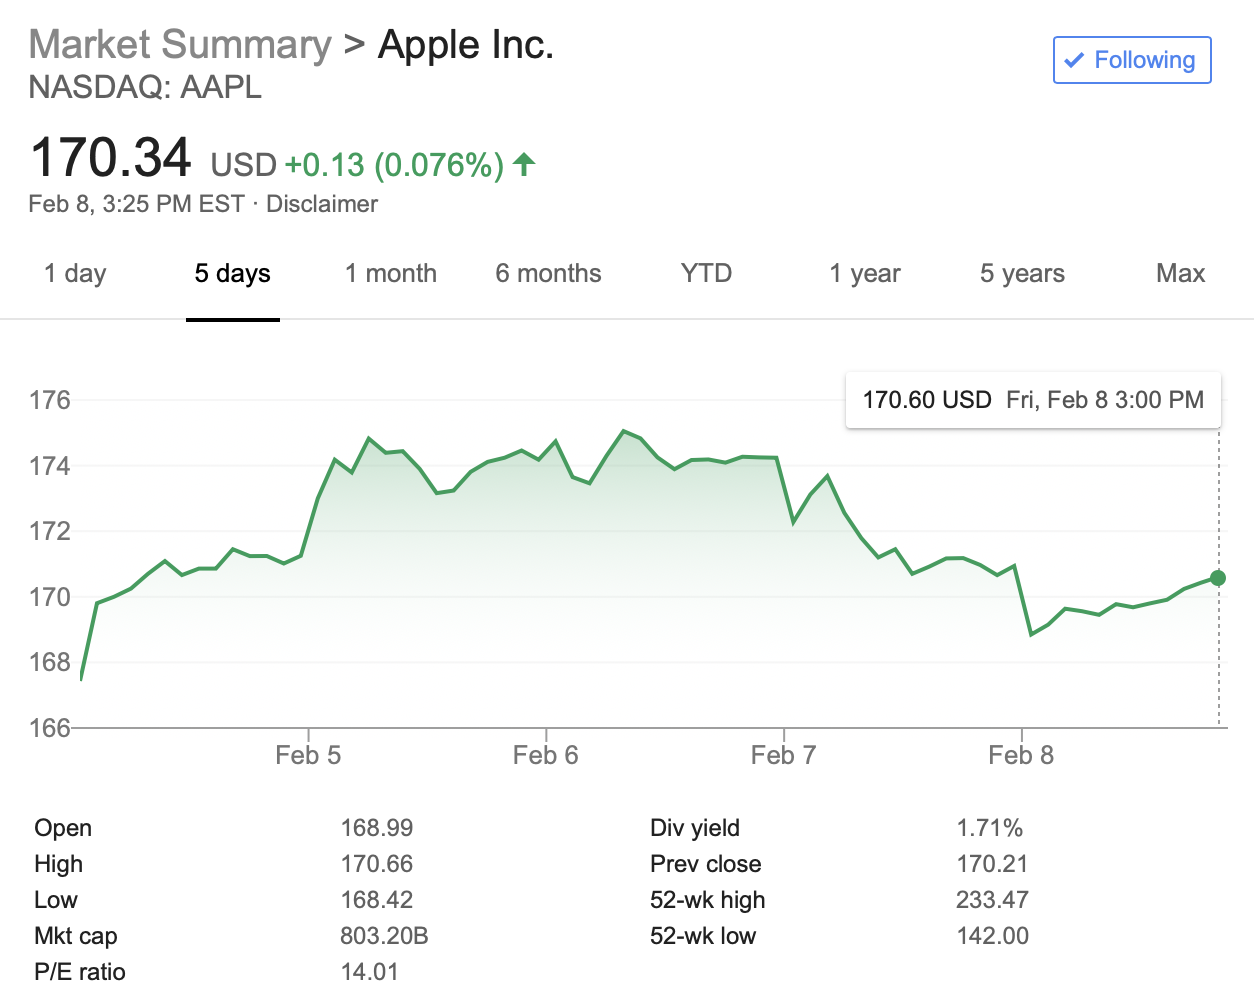Image resolution: width=1254 pixels, height=1004 pixels.
Task: Select the 6 months time range
Action: click(x=548, y=273)
